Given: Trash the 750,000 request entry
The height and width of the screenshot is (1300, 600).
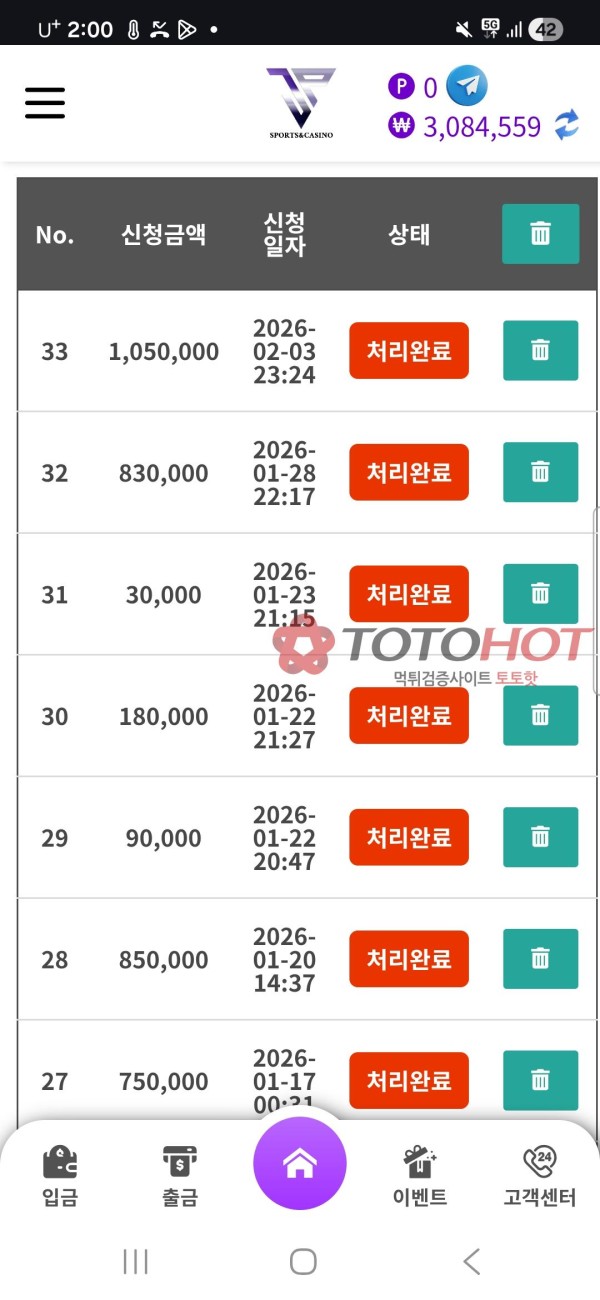Looking at the screenshot, I should coord(540,1080).
